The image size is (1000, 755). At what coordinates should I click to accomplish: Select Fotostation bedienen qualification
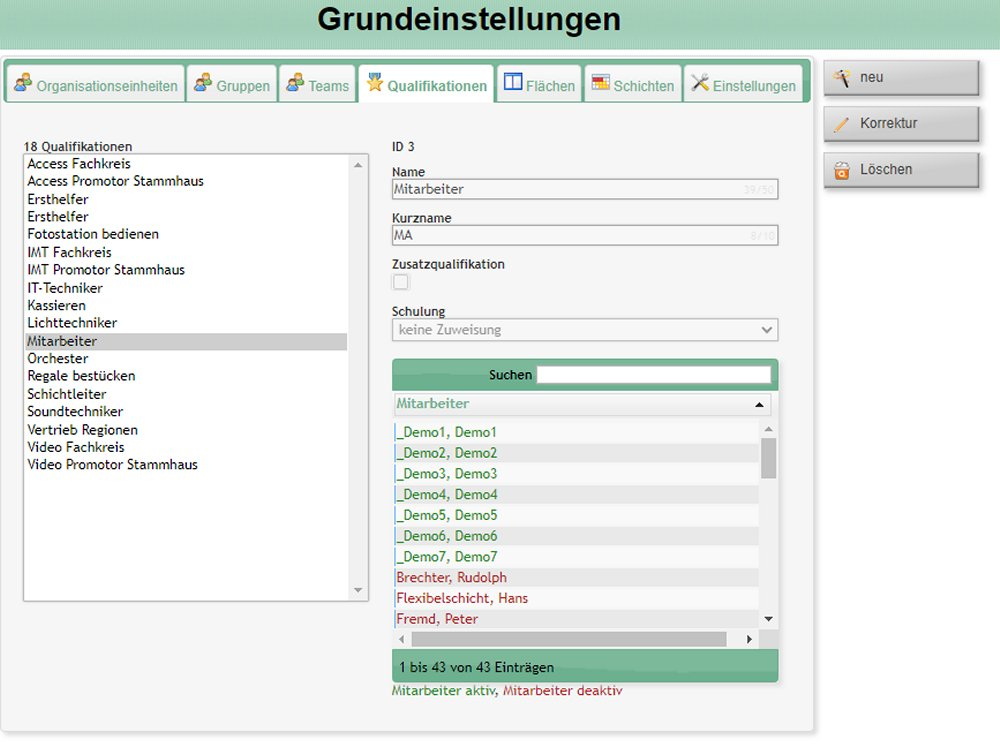186,234
